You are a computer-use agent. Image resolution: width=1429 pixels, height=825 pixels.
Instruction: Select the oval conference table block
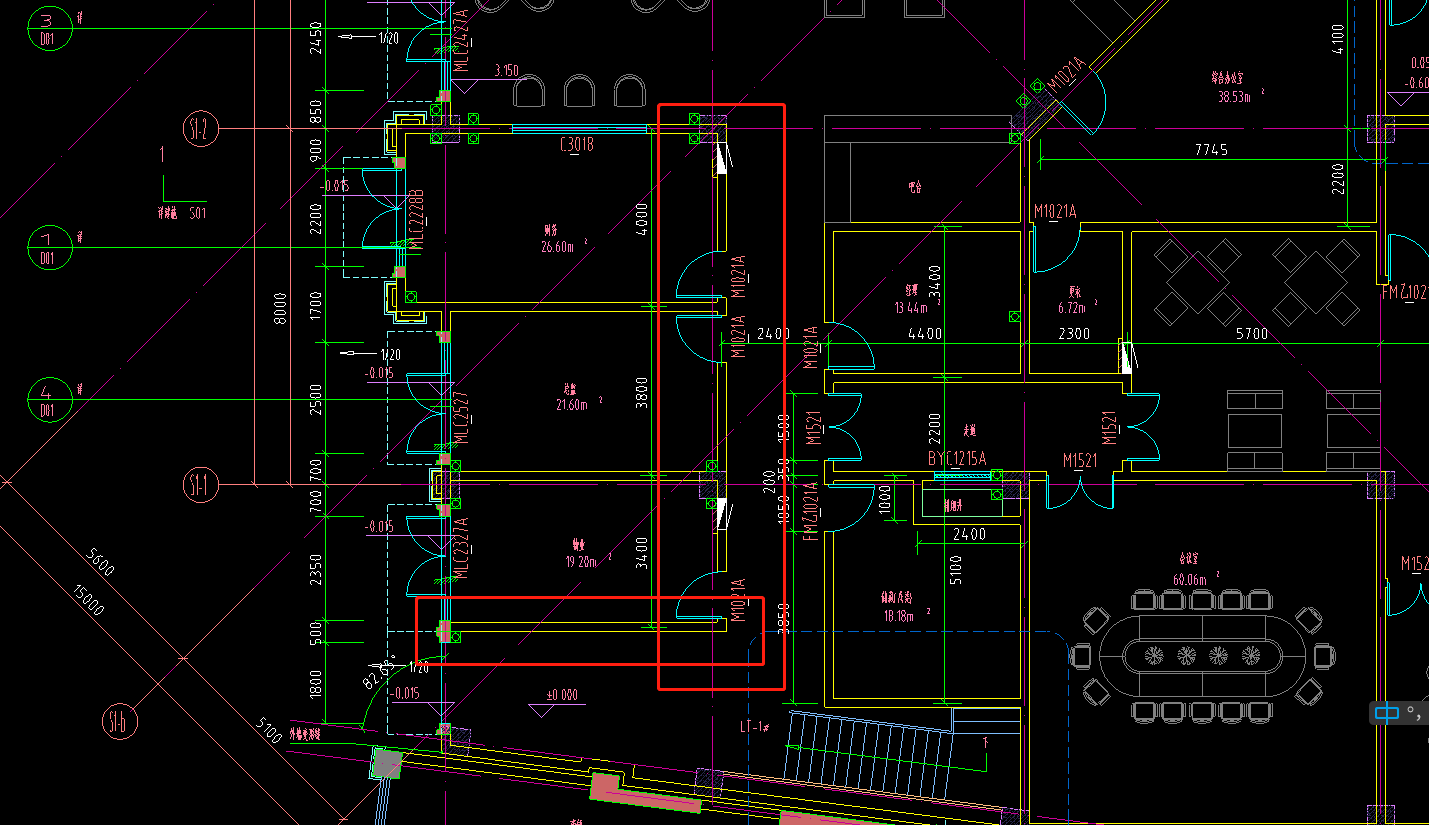[1202, 656]
